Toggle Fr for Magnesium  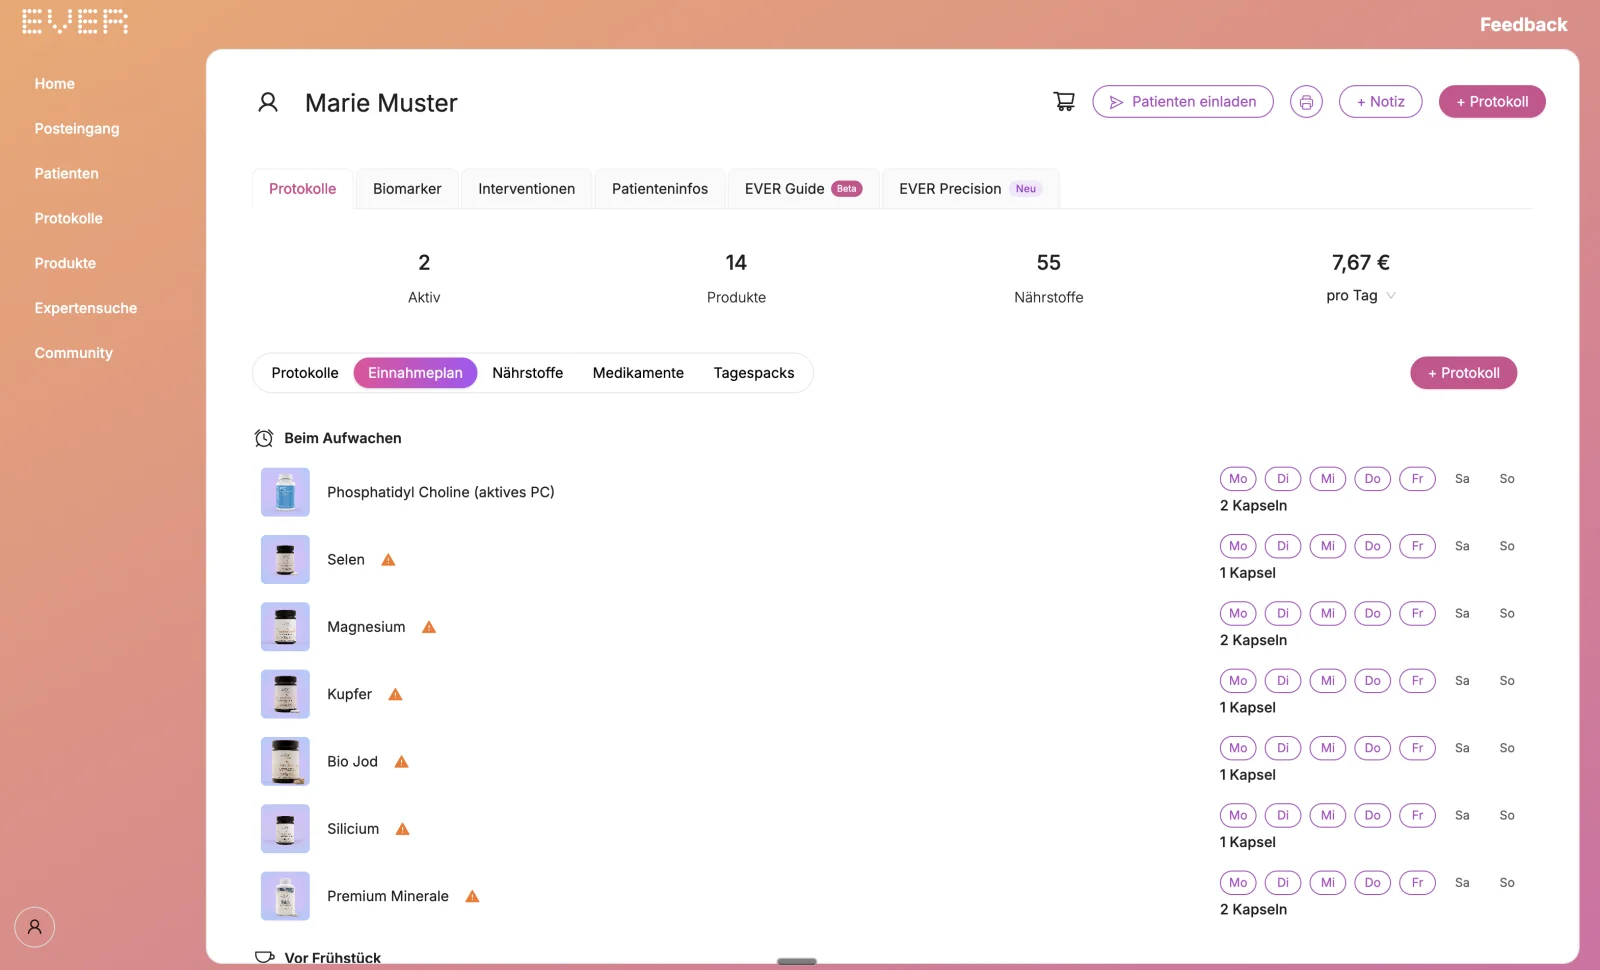pyautogui.click(x=1417, y=613)
